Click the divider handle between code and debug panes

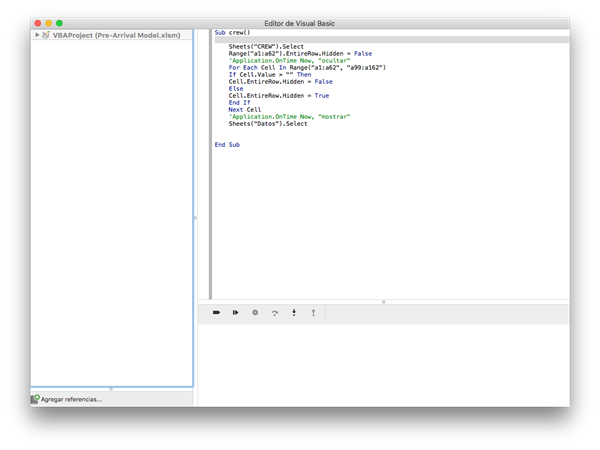[x=383, y=301]
